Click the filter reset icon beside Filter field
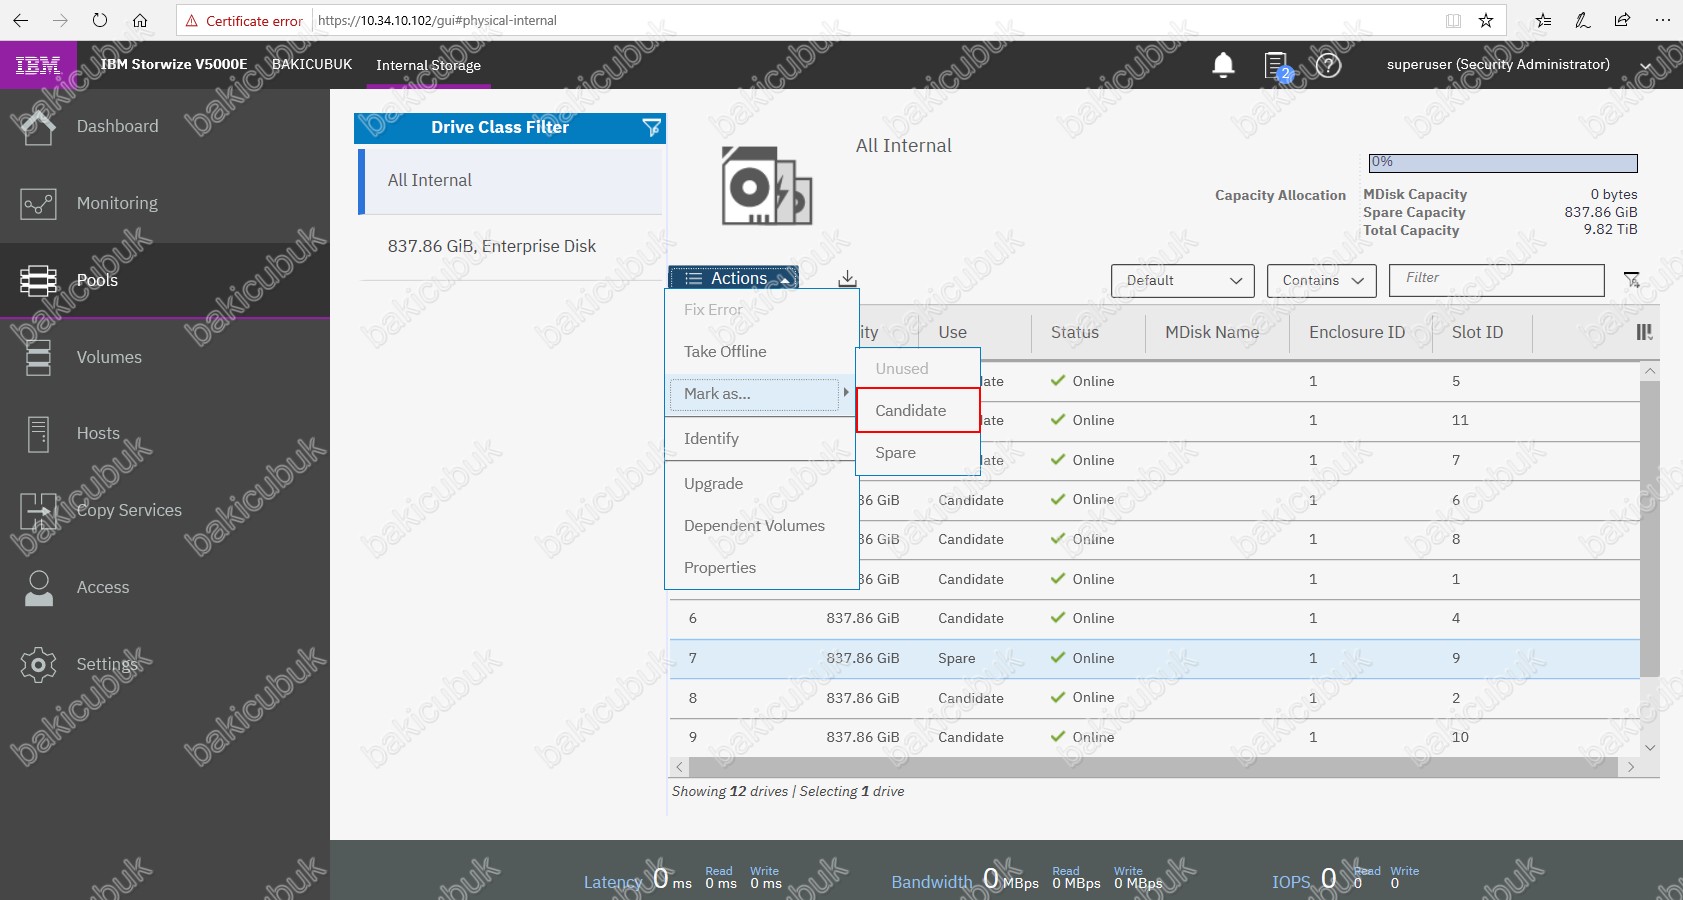 (x=1632, y=280)
